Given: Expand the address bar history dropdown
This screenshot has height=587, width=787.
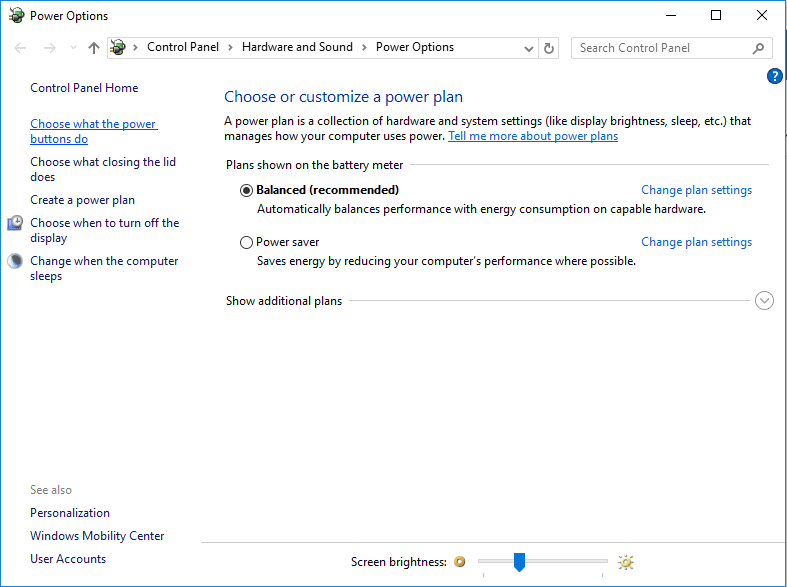Looking at the screenshot, I should point(529,49).
